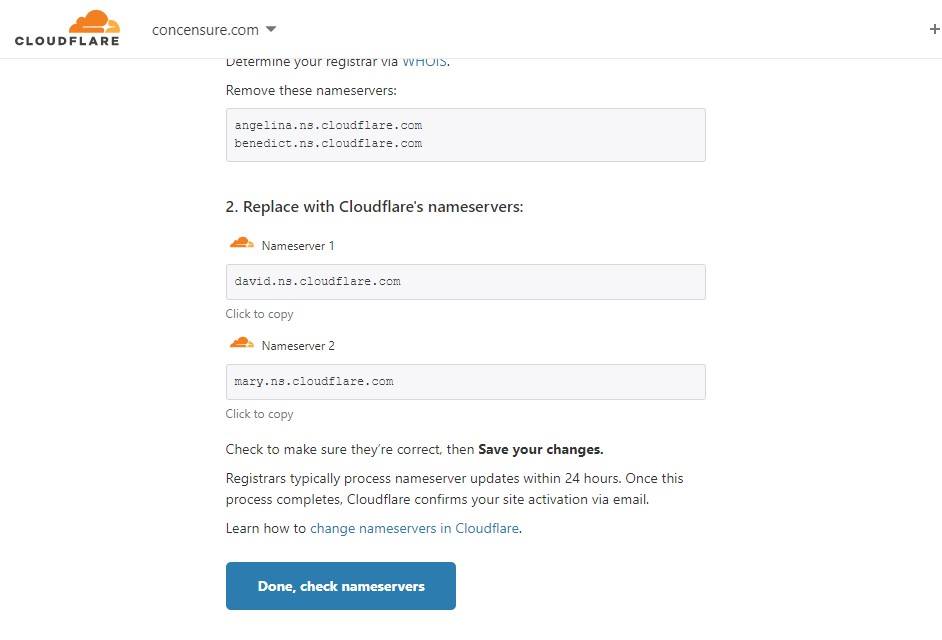Select the angelina.ns.cloudflare.com nameserver text
Image resolution: width=942 pixels, height=640 pixels.
(328, 126)
